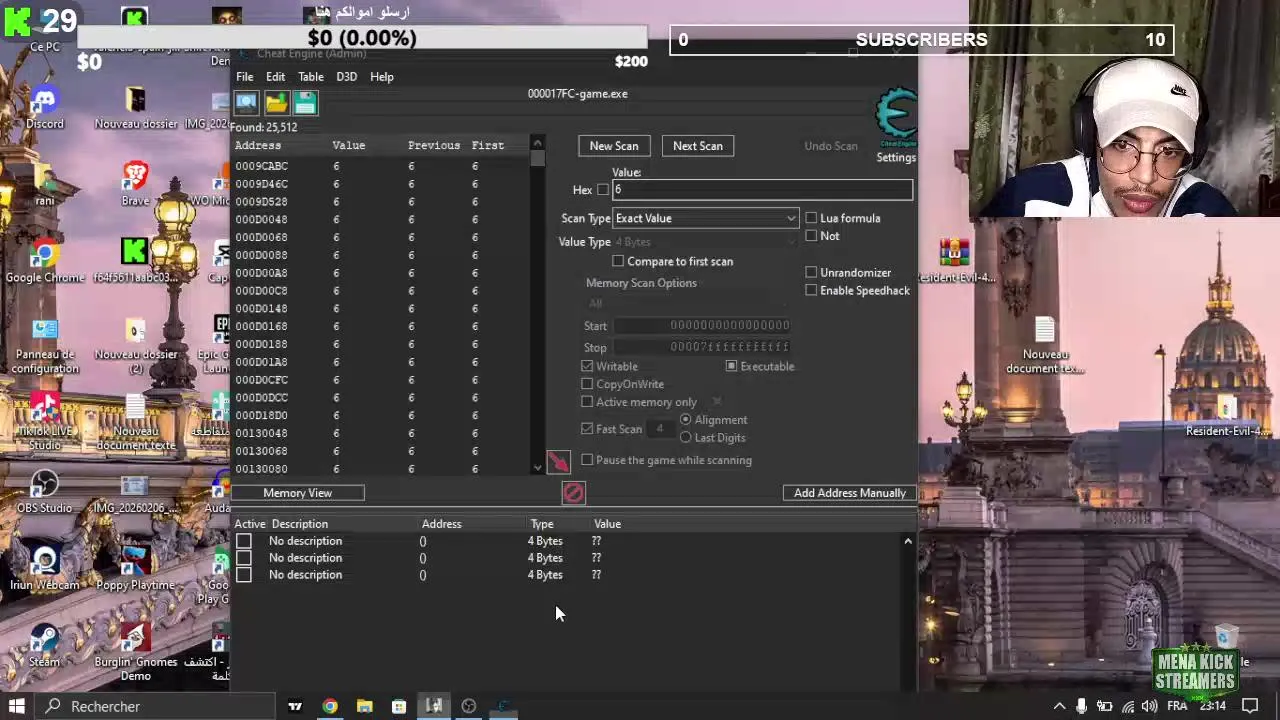This screenshot has width=1280, height=720.
Task: Enable Compare to first scan
Action: 618,262
